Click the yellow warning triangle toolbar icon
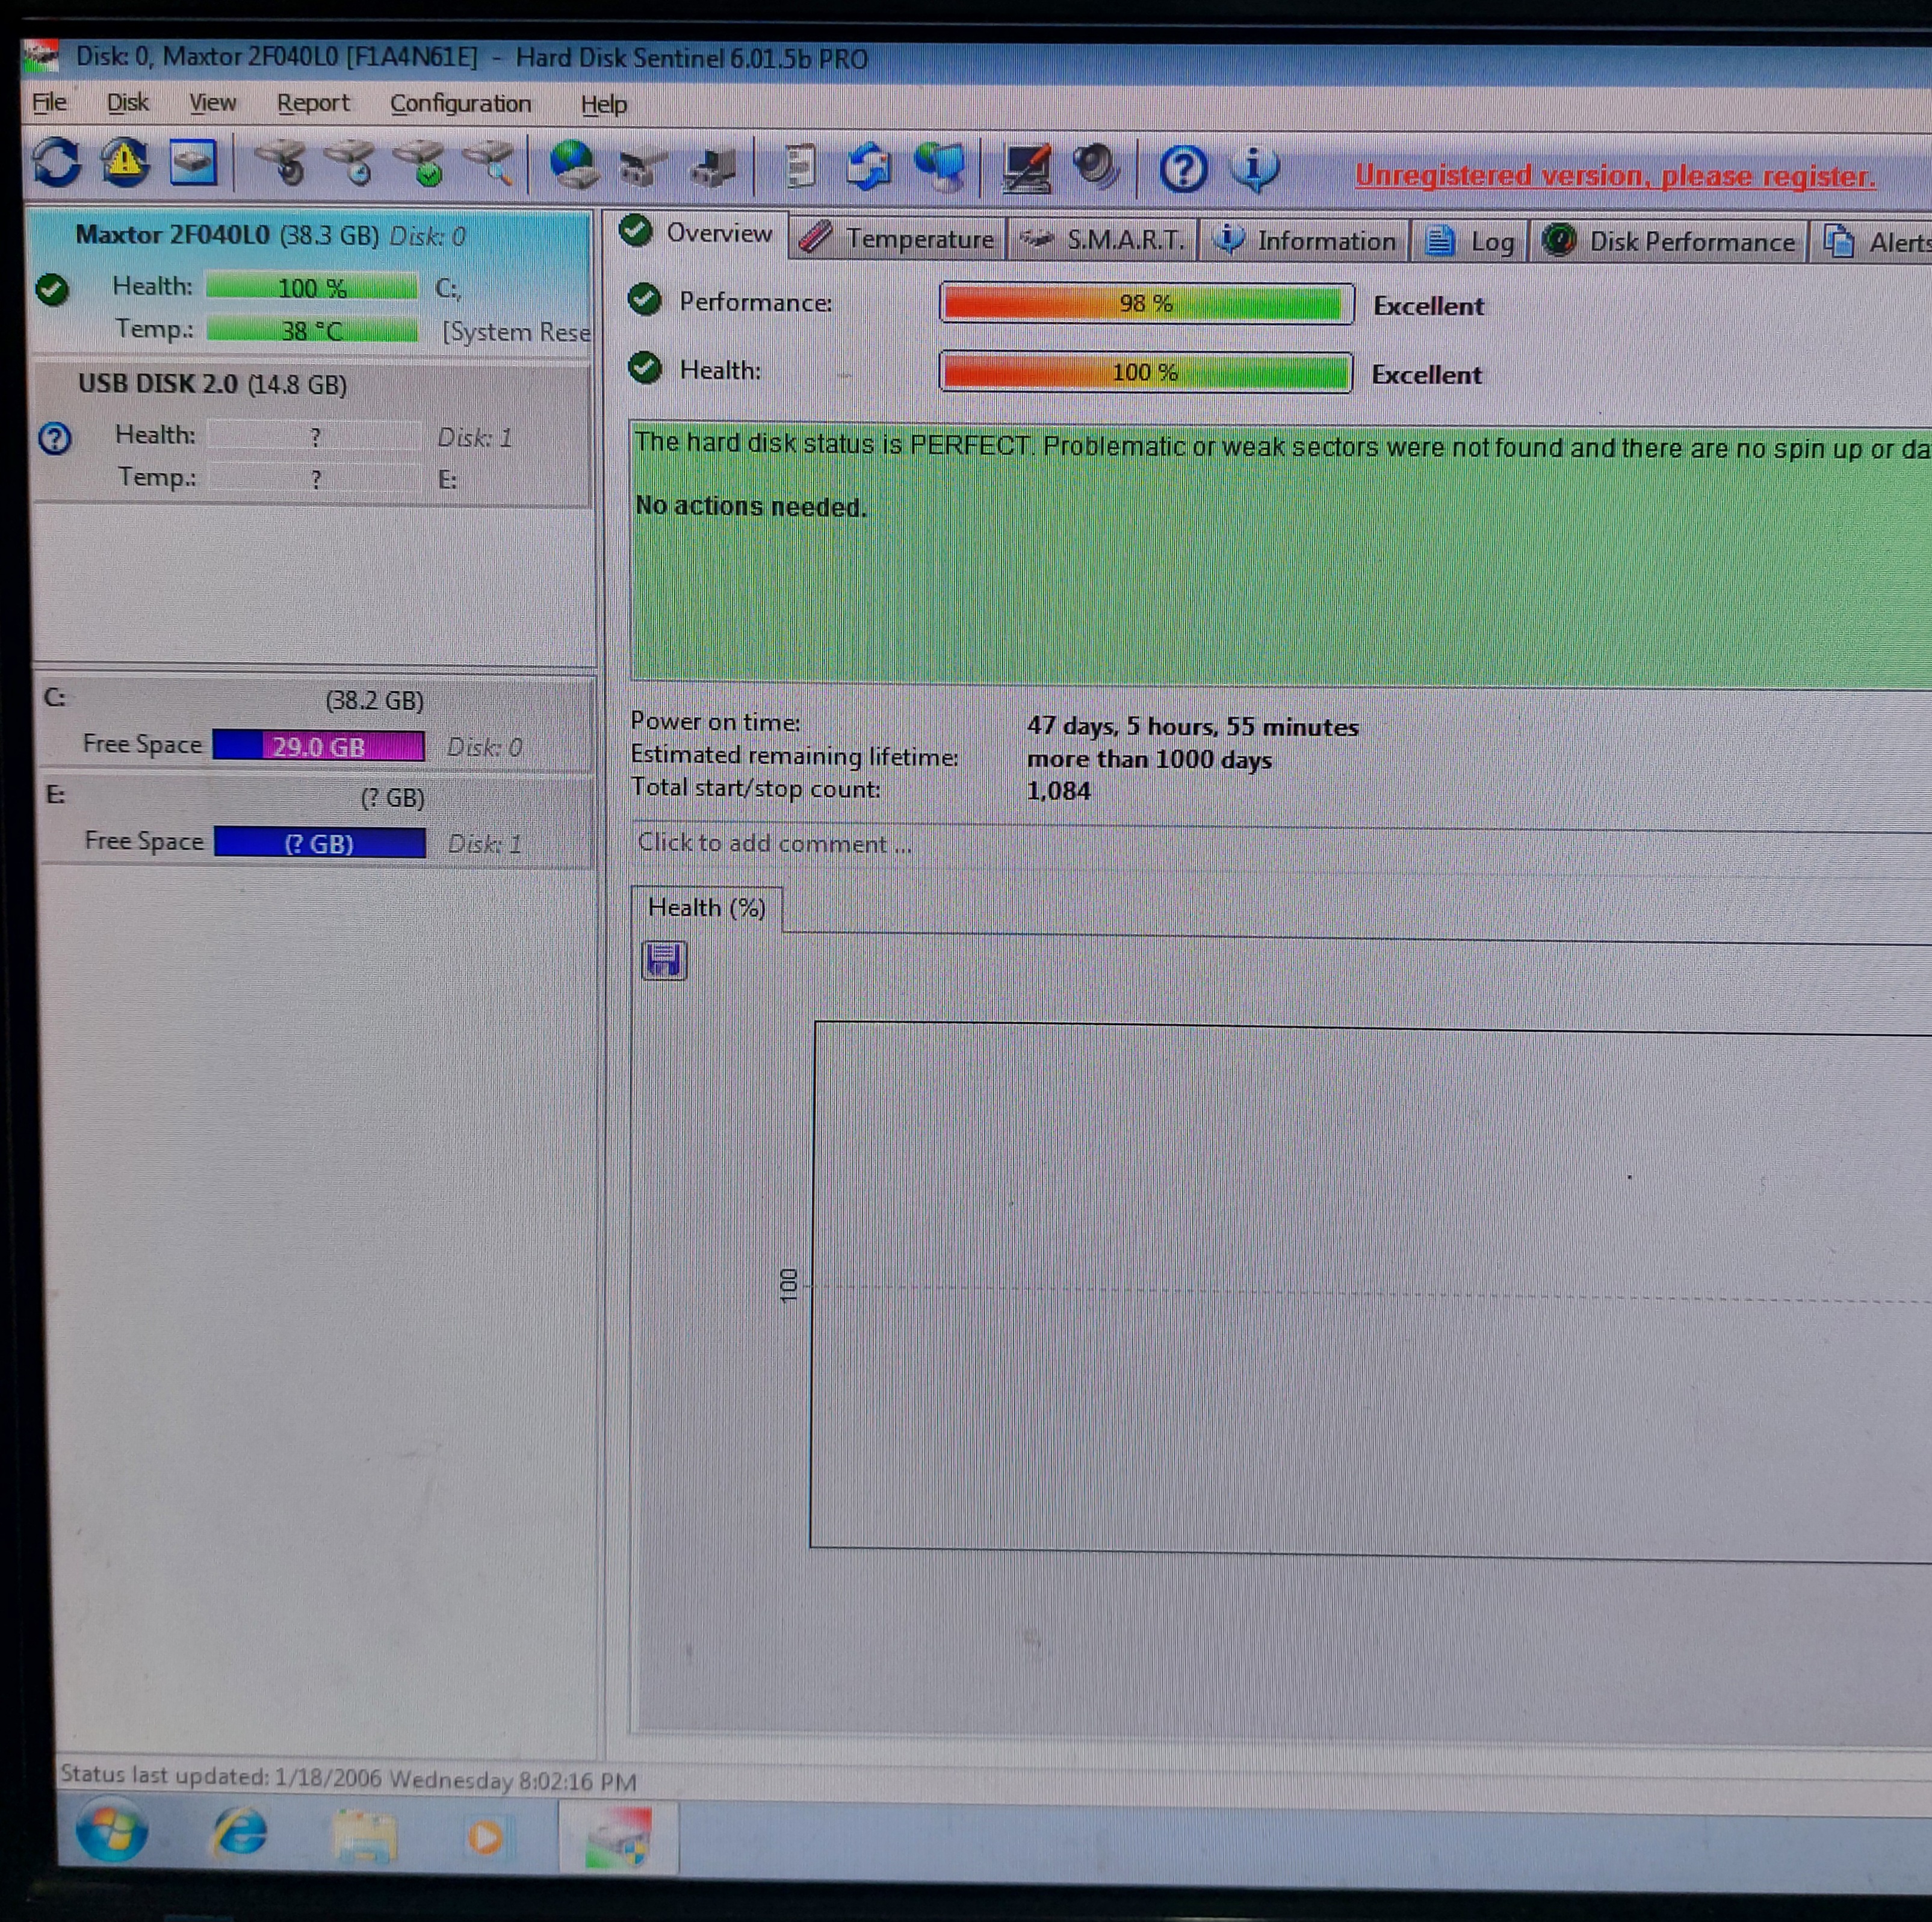 (x=125, y=162)
